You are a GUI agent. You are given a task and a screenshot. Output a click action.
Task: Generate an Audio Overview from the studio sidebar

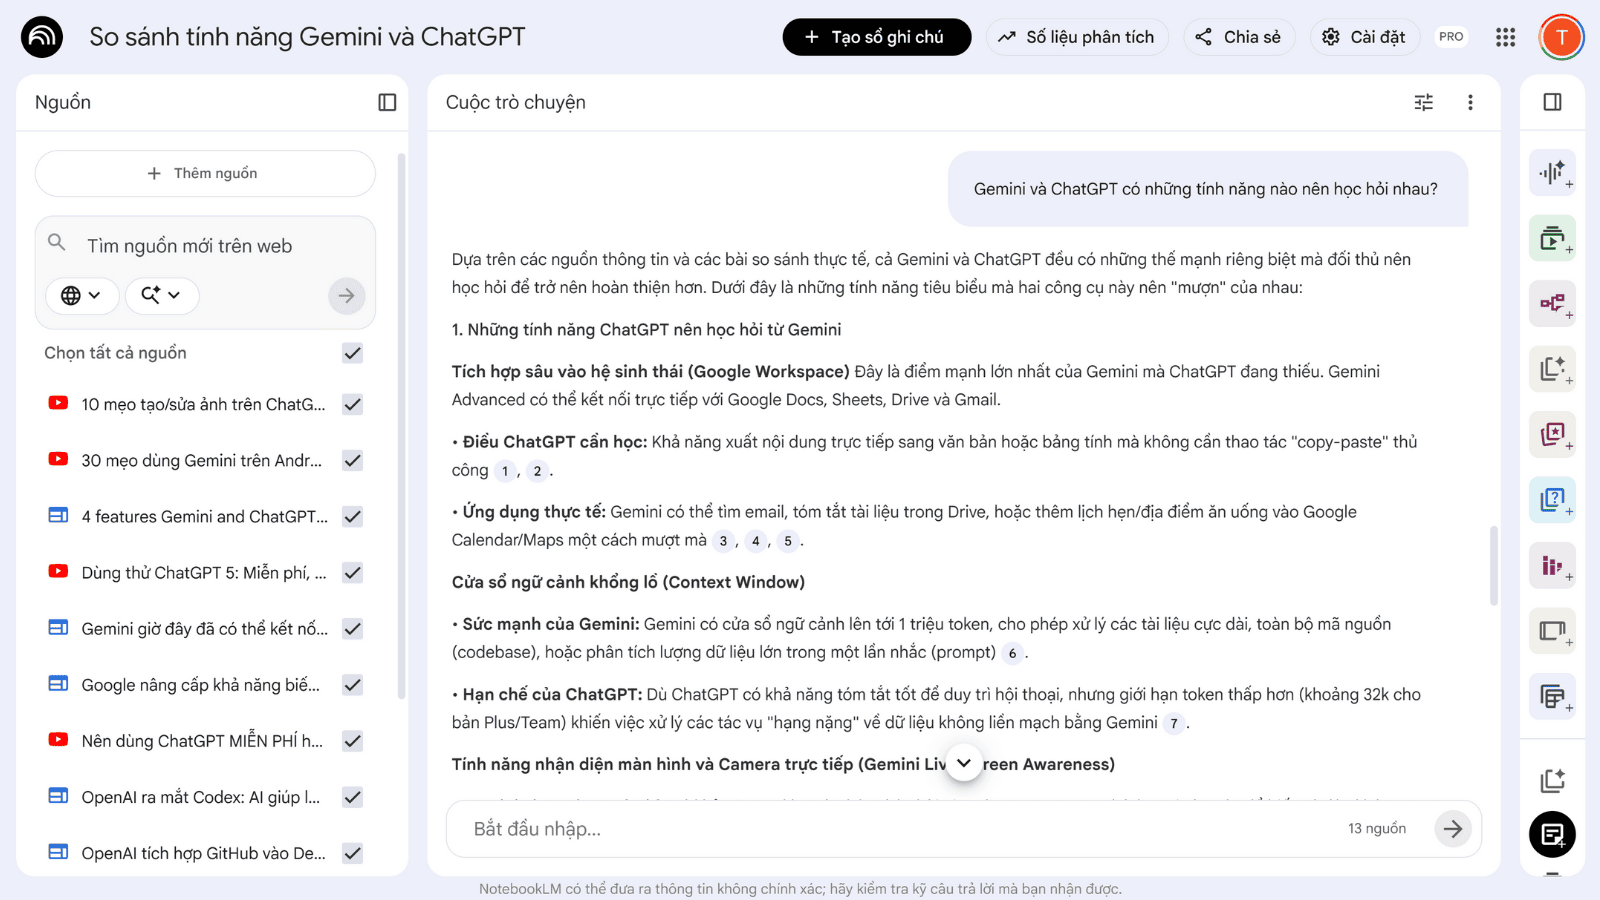tap(1552, 173)
